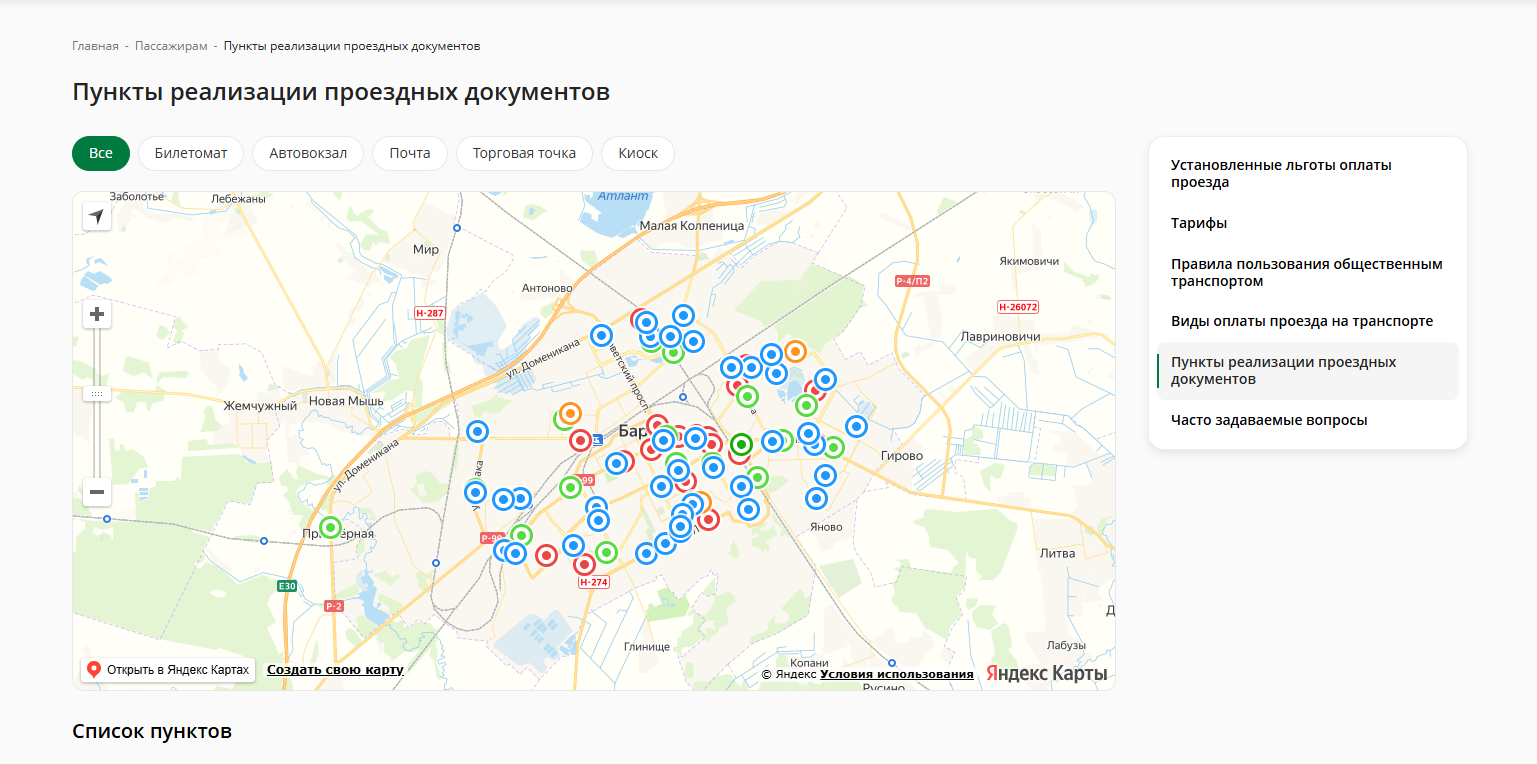Filter points by Торговая точка
This screenshot has width=1537, height=764.
(524, 154)
